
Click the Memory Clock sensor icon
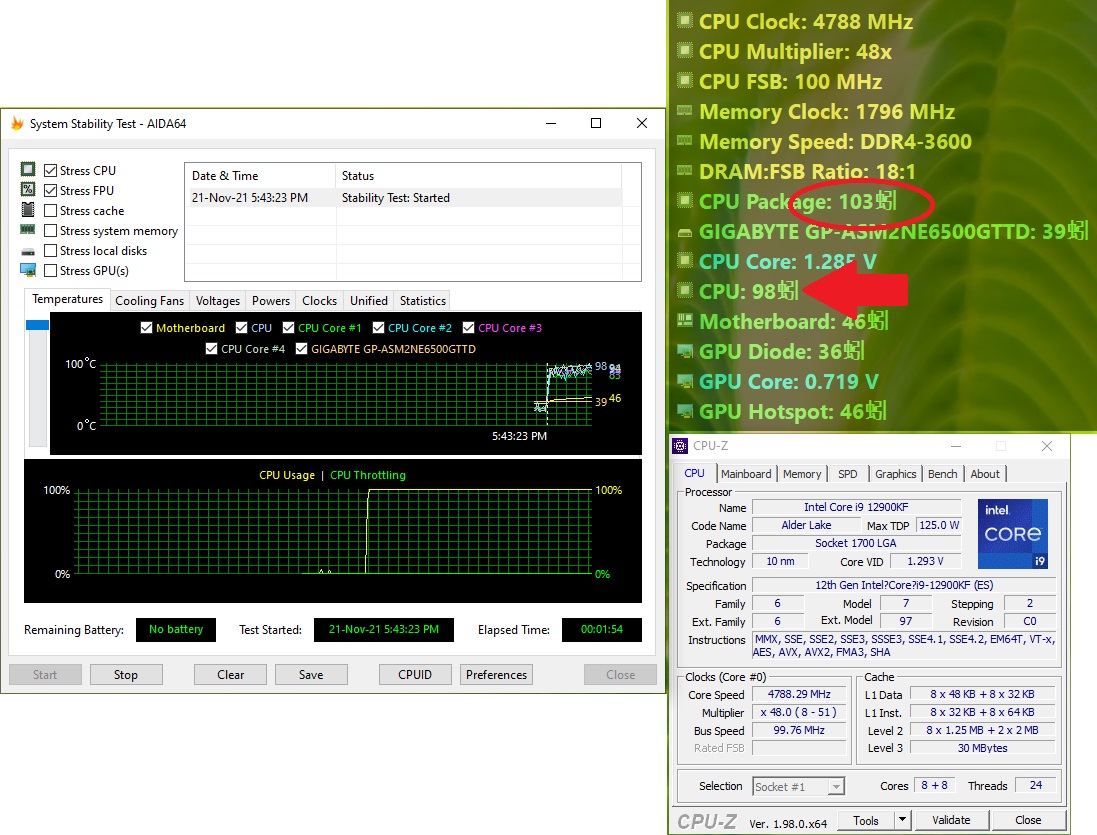point(684,110)
